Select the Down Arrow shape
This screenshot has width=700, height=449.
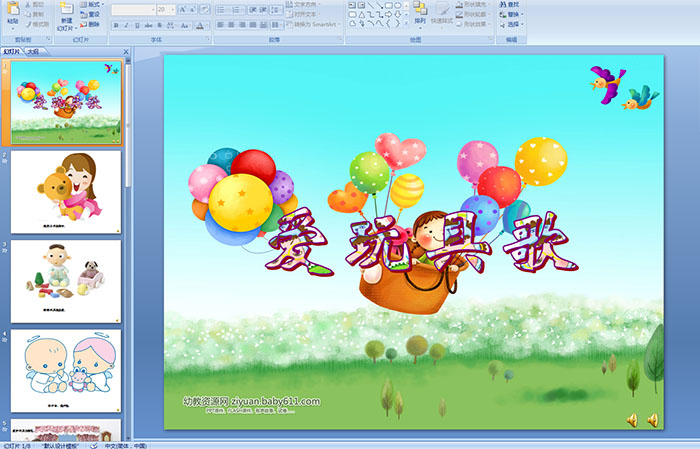tap(397, 14)
